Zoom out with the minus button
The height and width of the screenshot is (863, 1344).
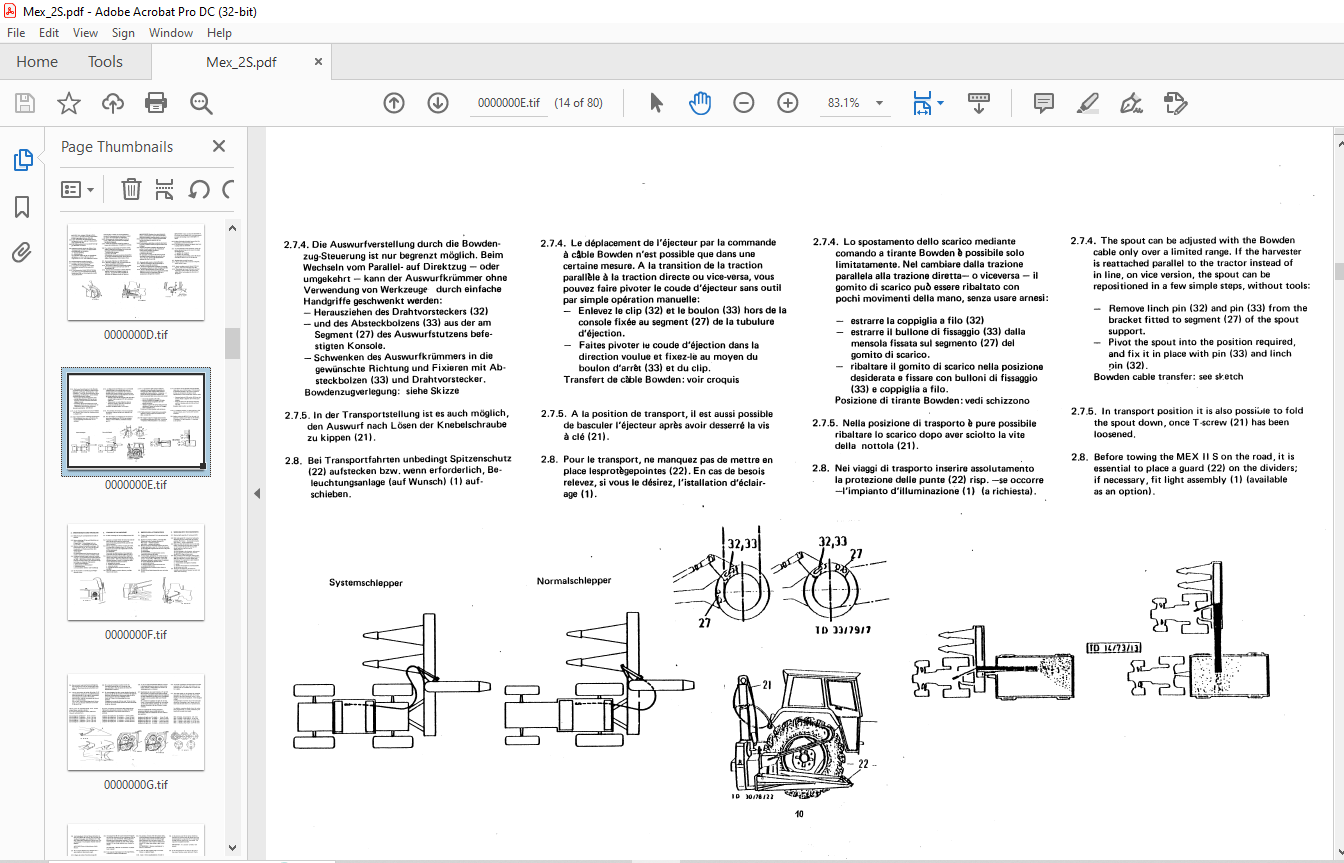pyautogui.click(x=744, y=103)
